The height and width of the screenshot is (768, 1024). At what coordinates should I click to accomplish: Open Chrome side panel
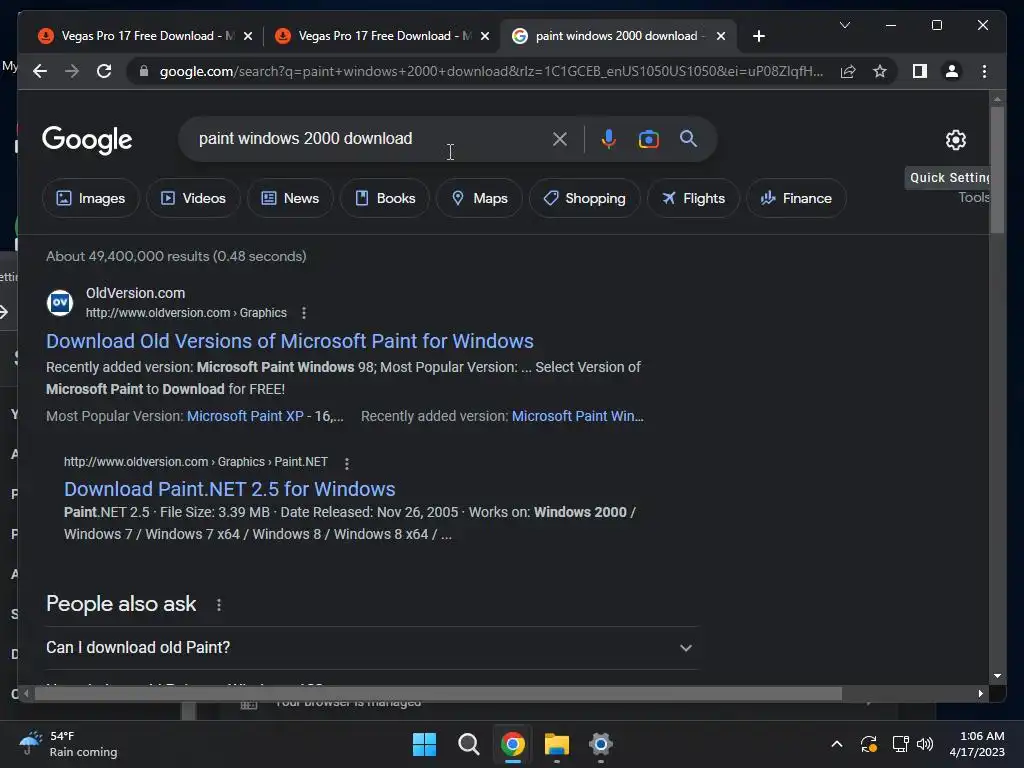click(920, 71)
